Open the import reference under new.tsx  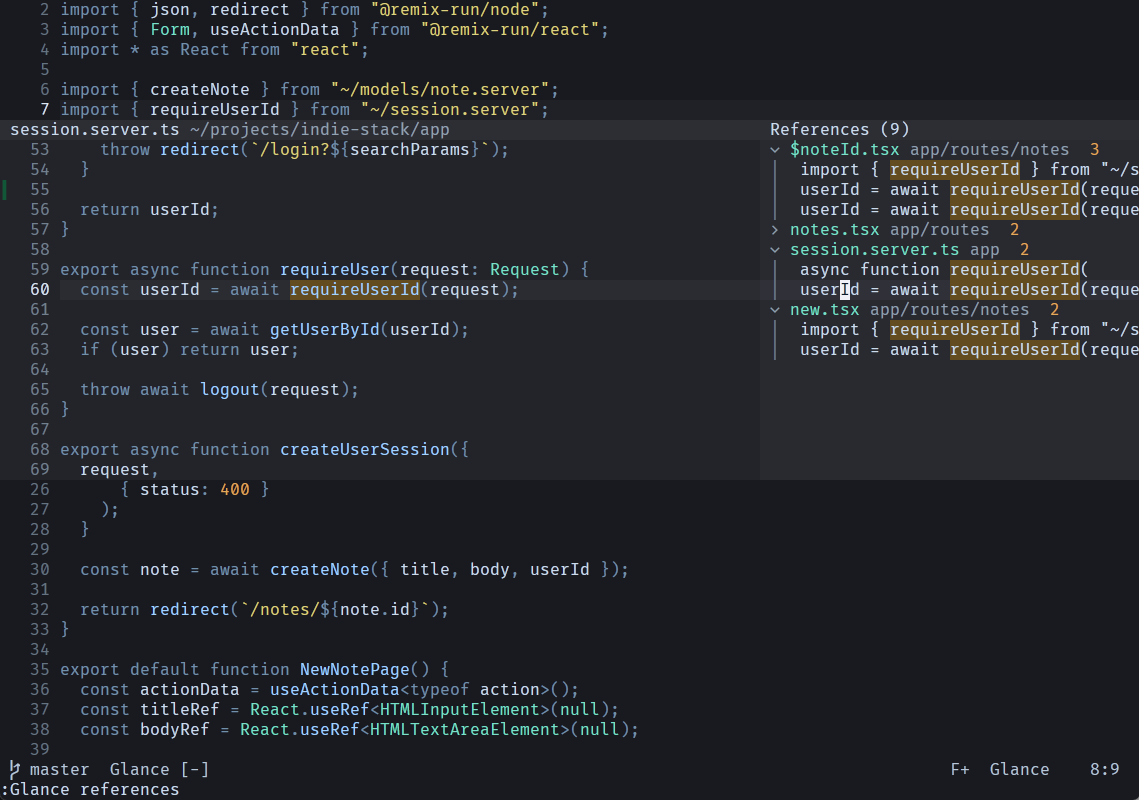tap(969, 330)
